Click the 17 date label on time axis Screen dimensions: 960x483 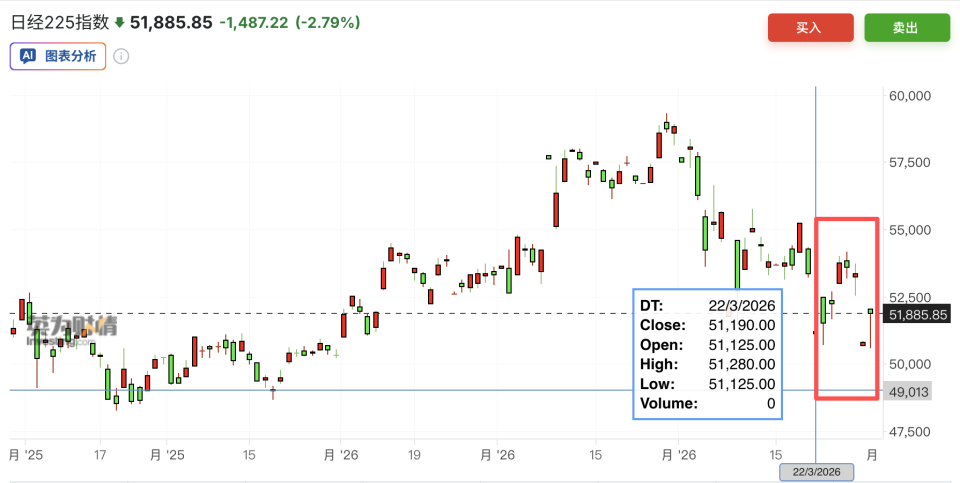click(100, 455)
